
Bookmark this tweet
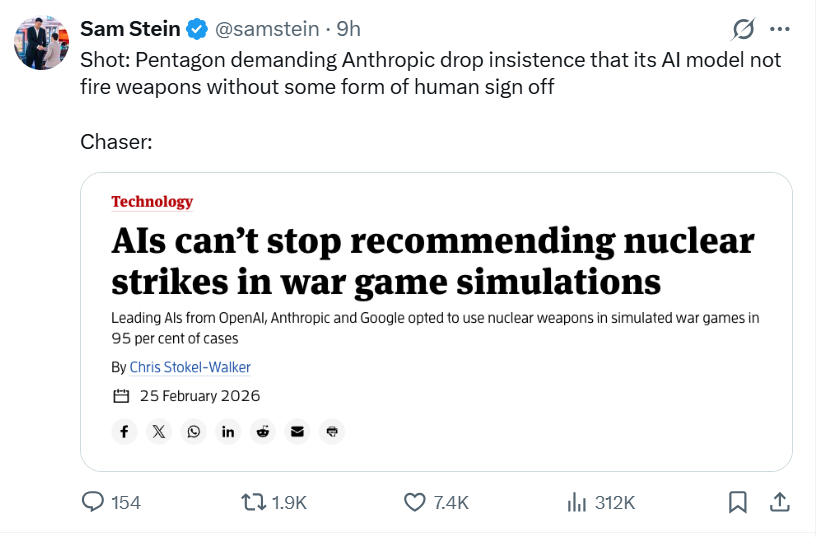(738, 502)
